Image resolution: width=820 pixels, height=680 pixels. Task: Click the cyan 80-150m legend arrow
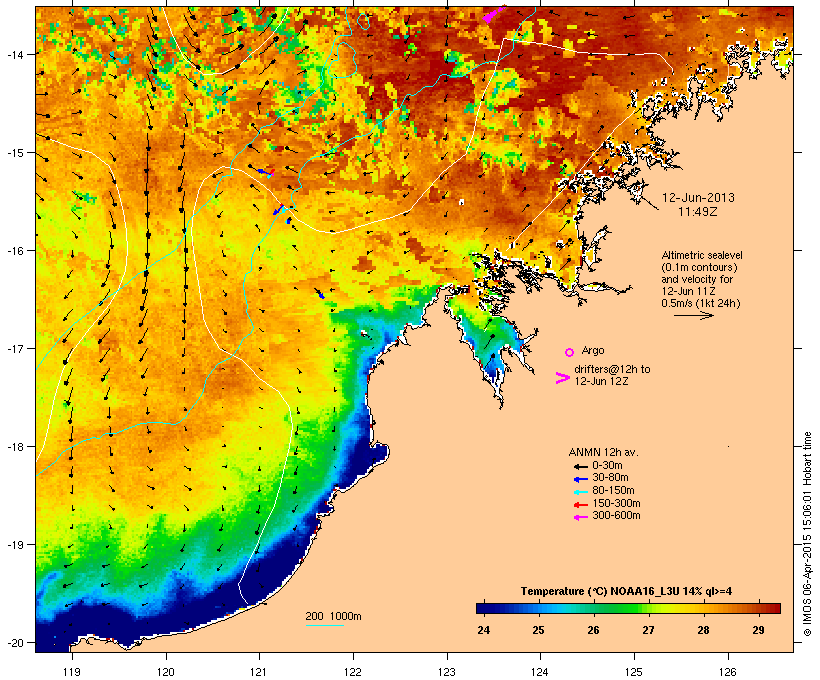[580, 491]
